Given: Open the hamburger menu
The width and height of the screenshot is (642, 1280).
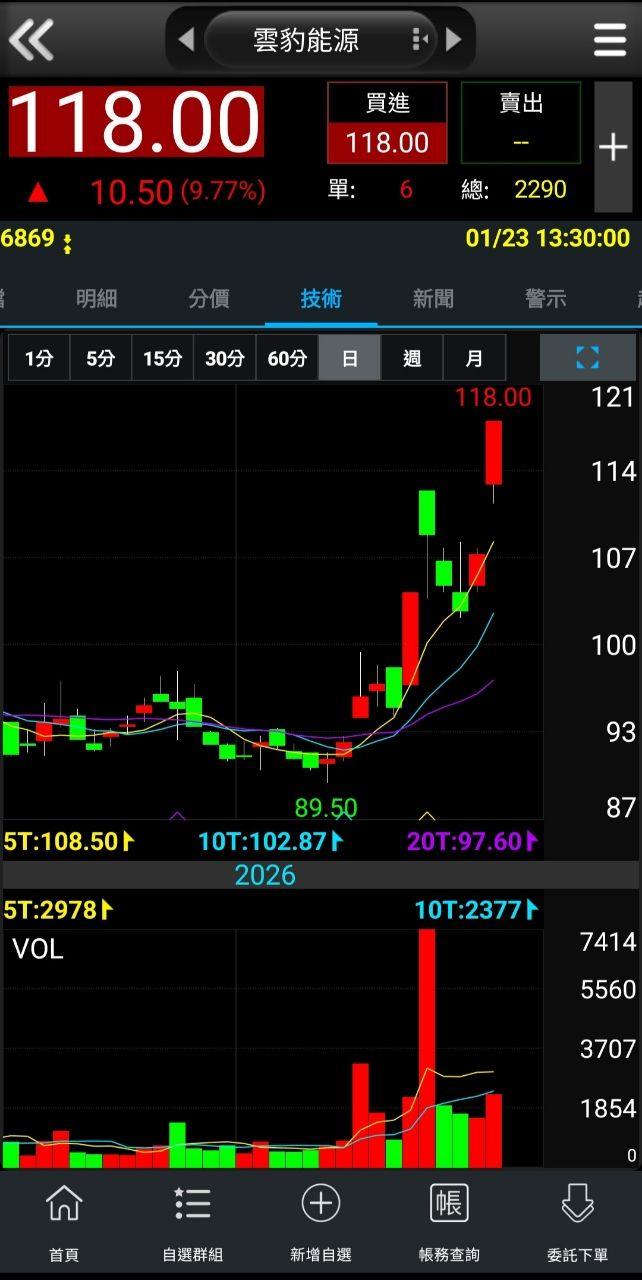Looking at the screenshot, I should pyautogui.click(x=609, y=40).
